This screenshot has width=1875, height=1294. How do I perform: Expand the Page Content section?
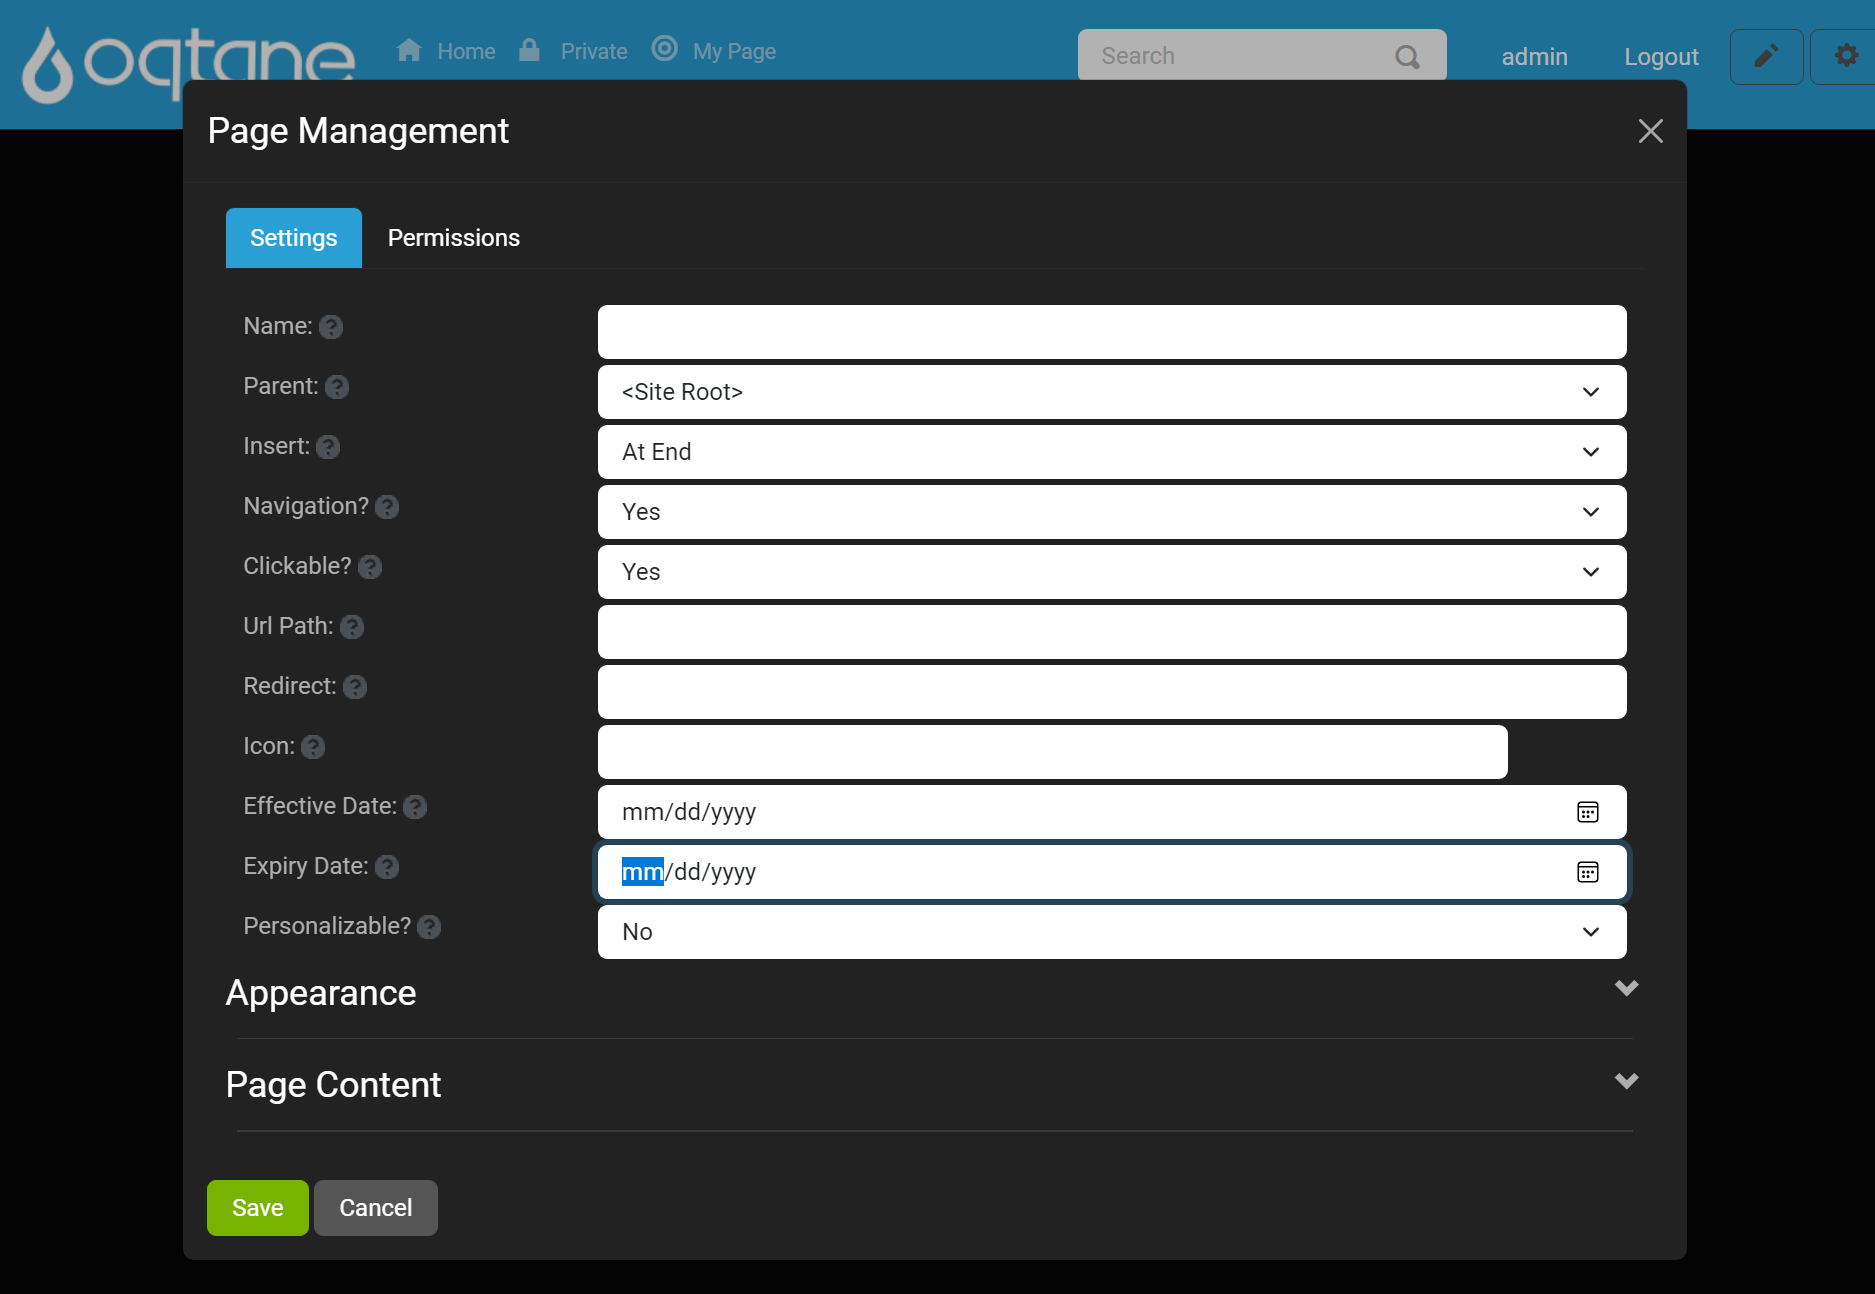pyautogui.click(x=1626, y=1081)
